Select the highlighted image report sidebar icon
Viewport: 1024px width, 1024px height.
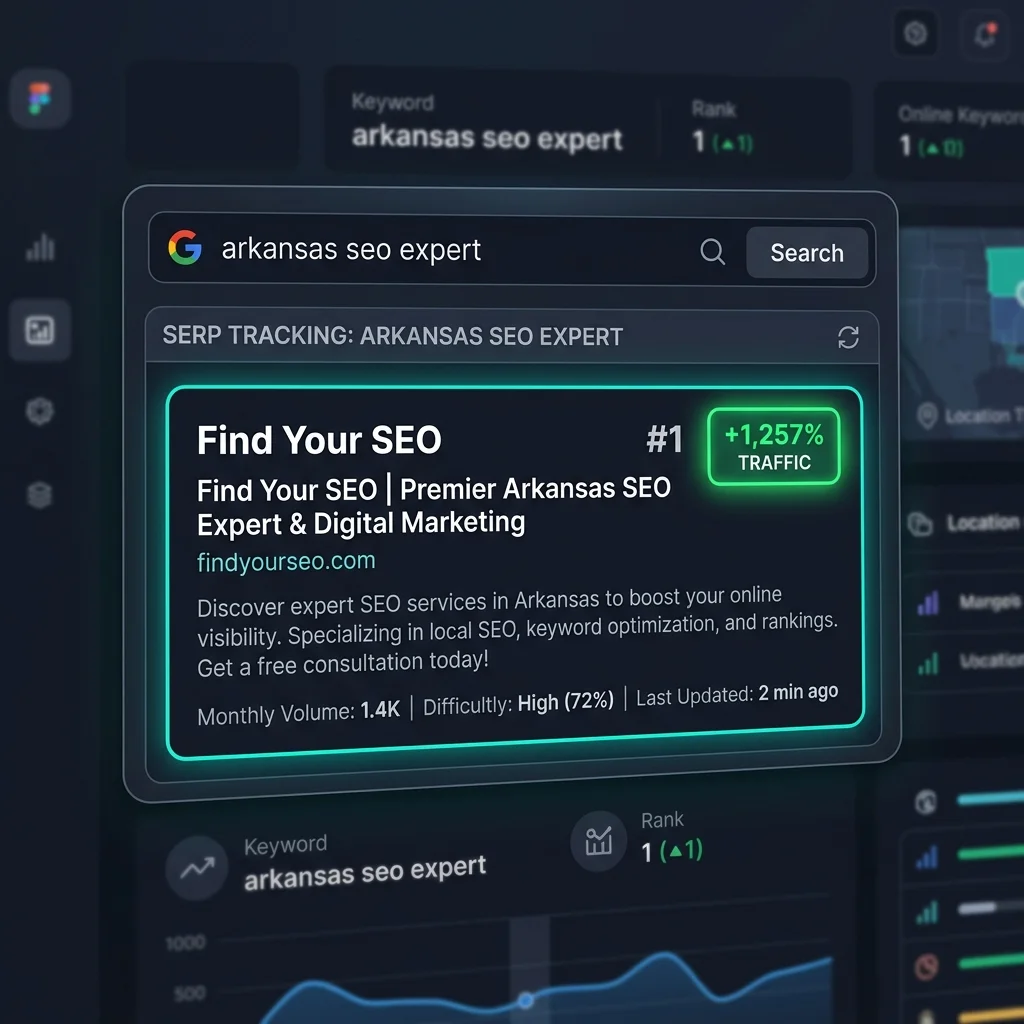coord(40,330)
